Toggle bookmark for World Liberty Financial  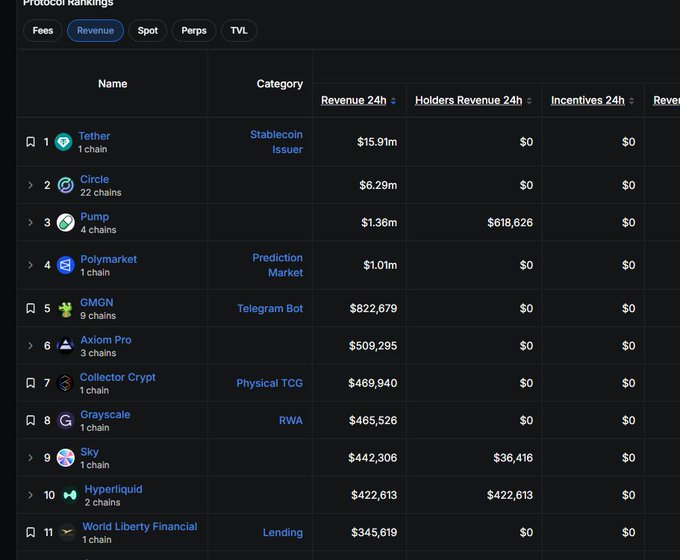30,532
